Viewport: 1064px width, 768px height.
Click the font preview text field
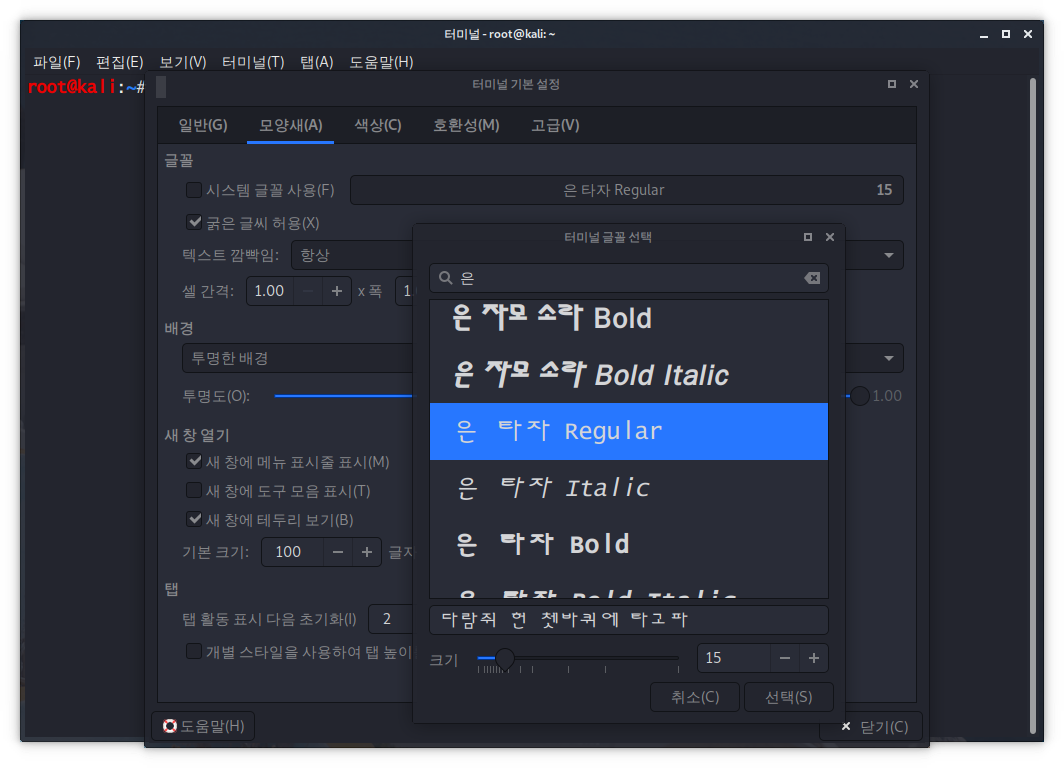point(628,620)
